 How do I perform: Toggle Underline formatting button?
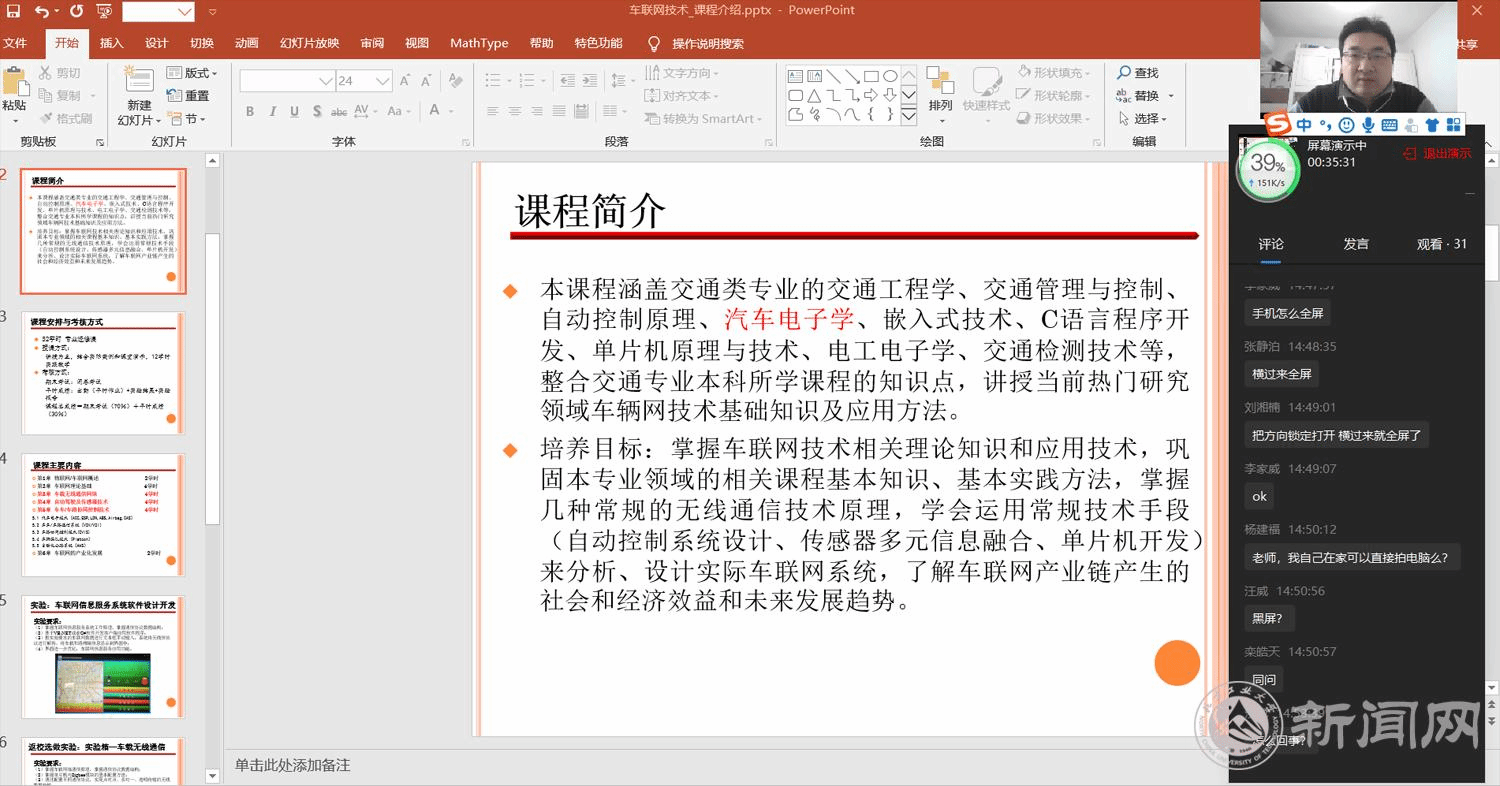point(294,111)
